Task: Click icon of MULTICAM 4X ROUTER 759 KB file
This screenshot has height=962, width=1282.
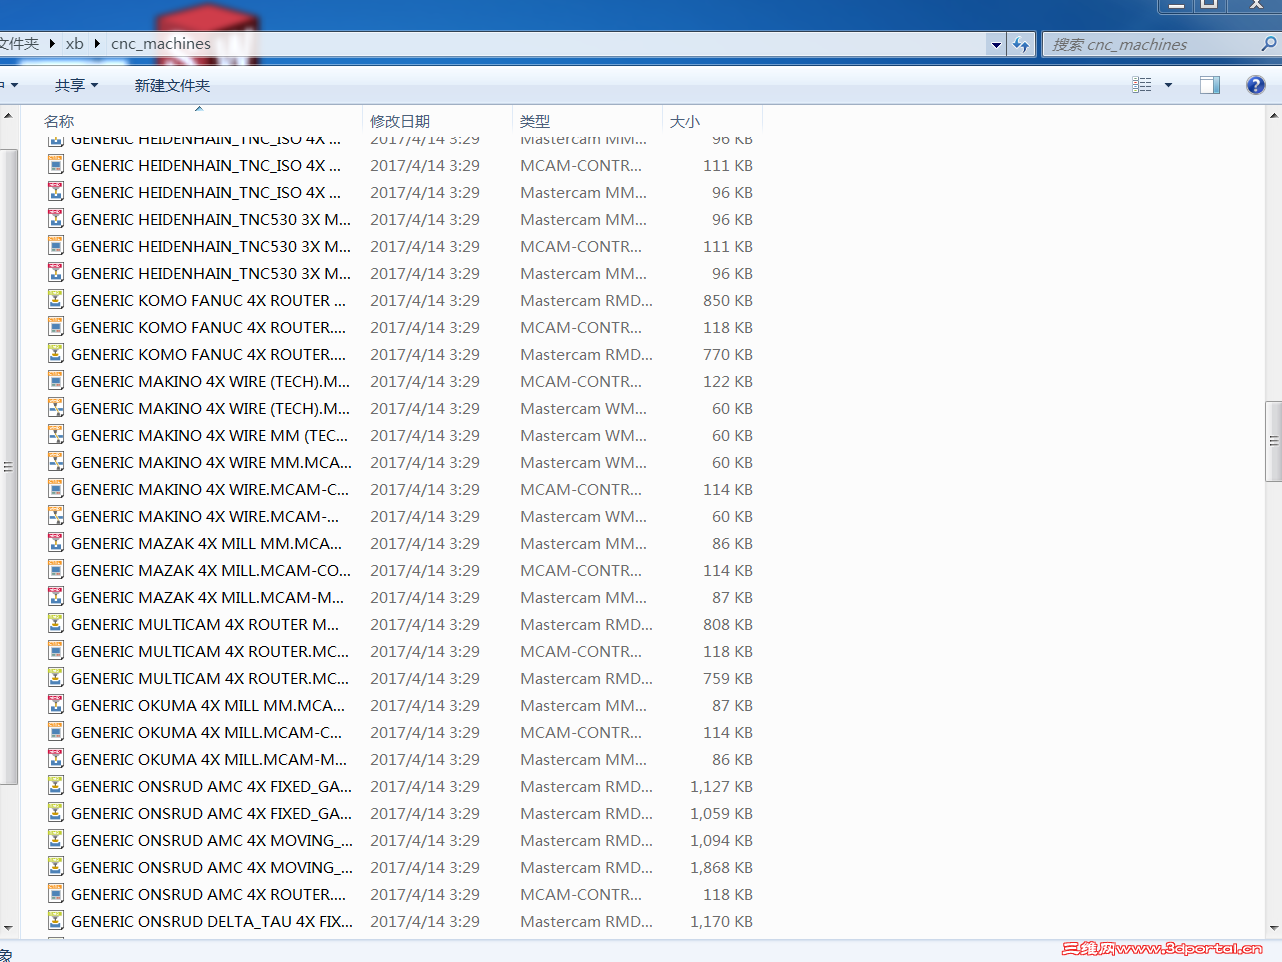Action: pyautogui.click(x=56, y=678)
